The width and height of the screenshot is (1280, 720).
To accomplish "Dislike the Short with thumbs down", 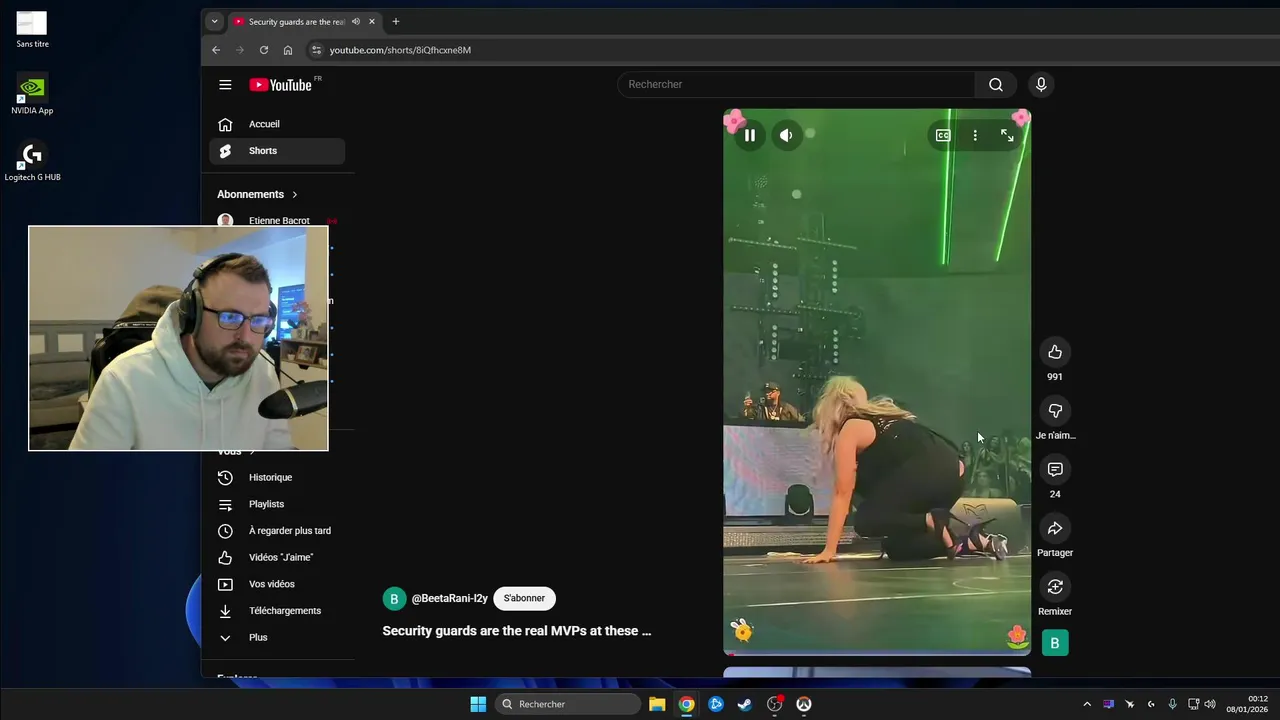I will pos(1055,411).
